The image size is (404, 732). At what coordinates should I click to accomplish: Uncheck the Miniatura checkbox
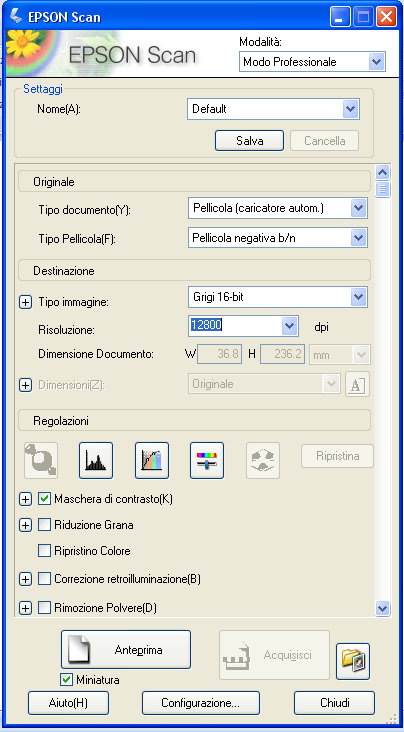67,680
